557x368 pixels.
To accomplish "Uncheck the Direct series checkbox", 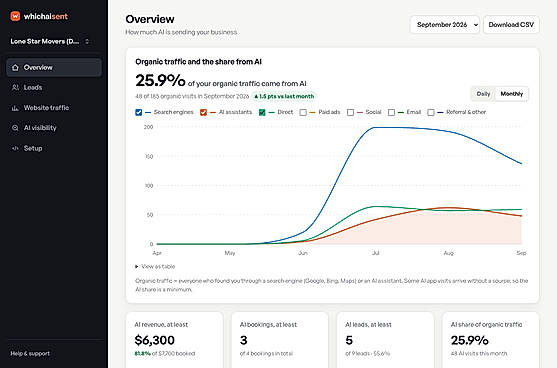I will pos(262,112).
